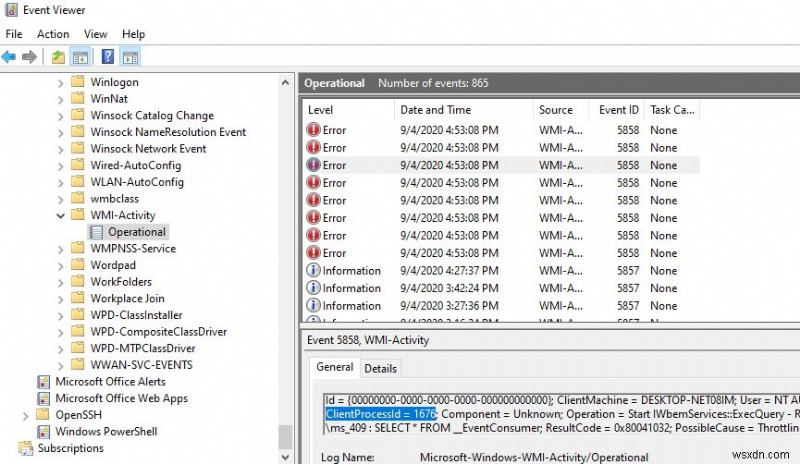
Task: Select the WPD-ClassInstaller tree item
Action: 136,315
